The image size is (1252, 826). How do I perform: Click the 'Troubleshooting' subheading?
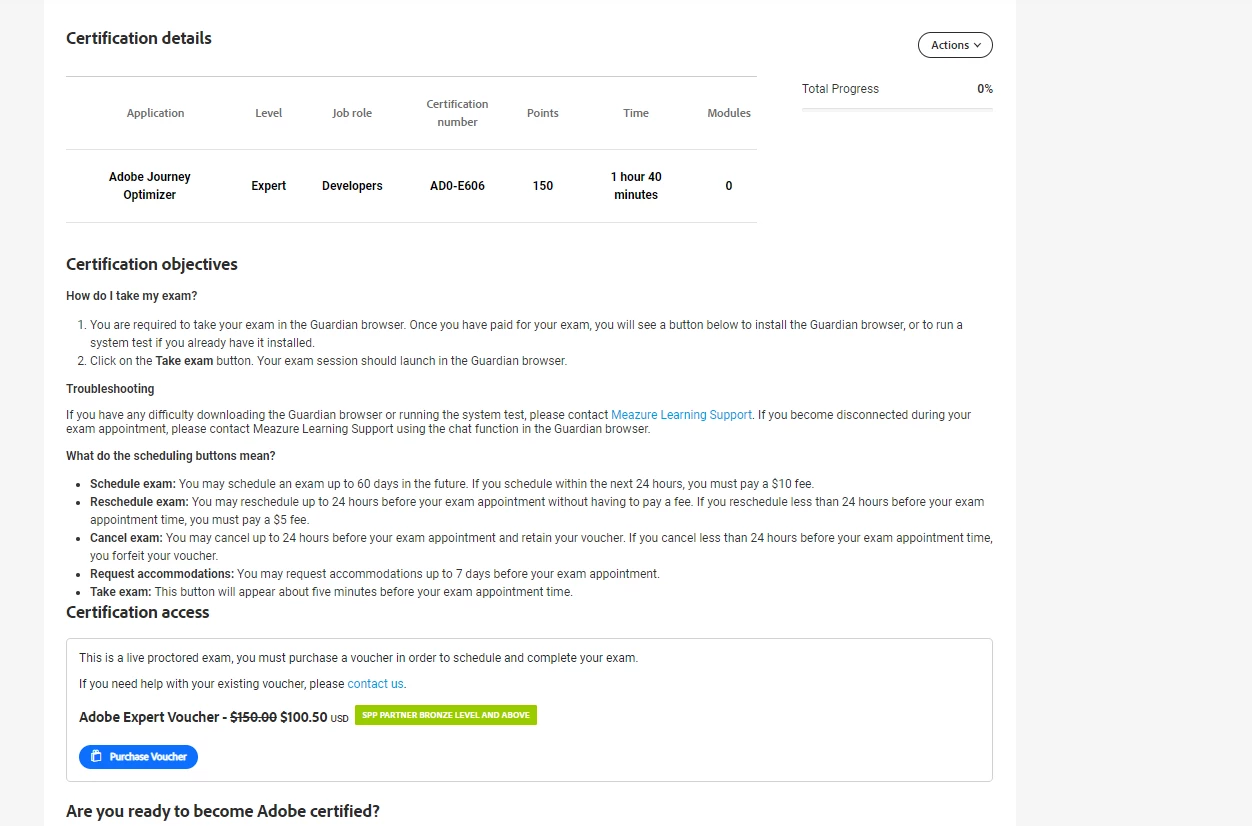110,389
